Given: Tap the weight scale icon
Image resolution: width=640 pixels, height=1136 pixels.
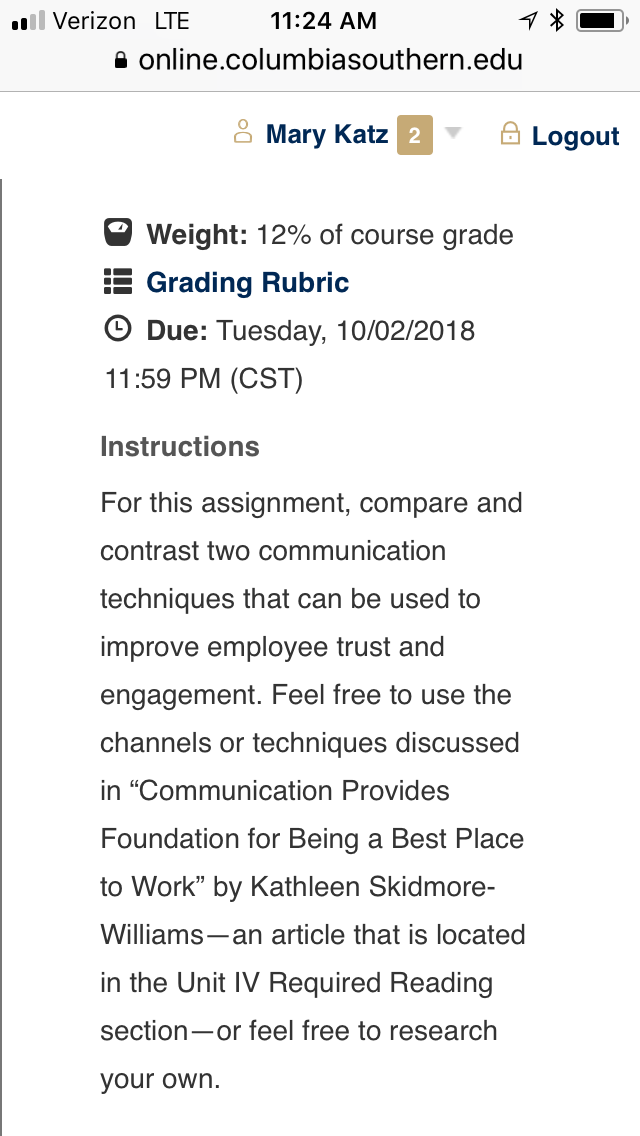Looking at the screenshot, I should [x=117, y=233].
